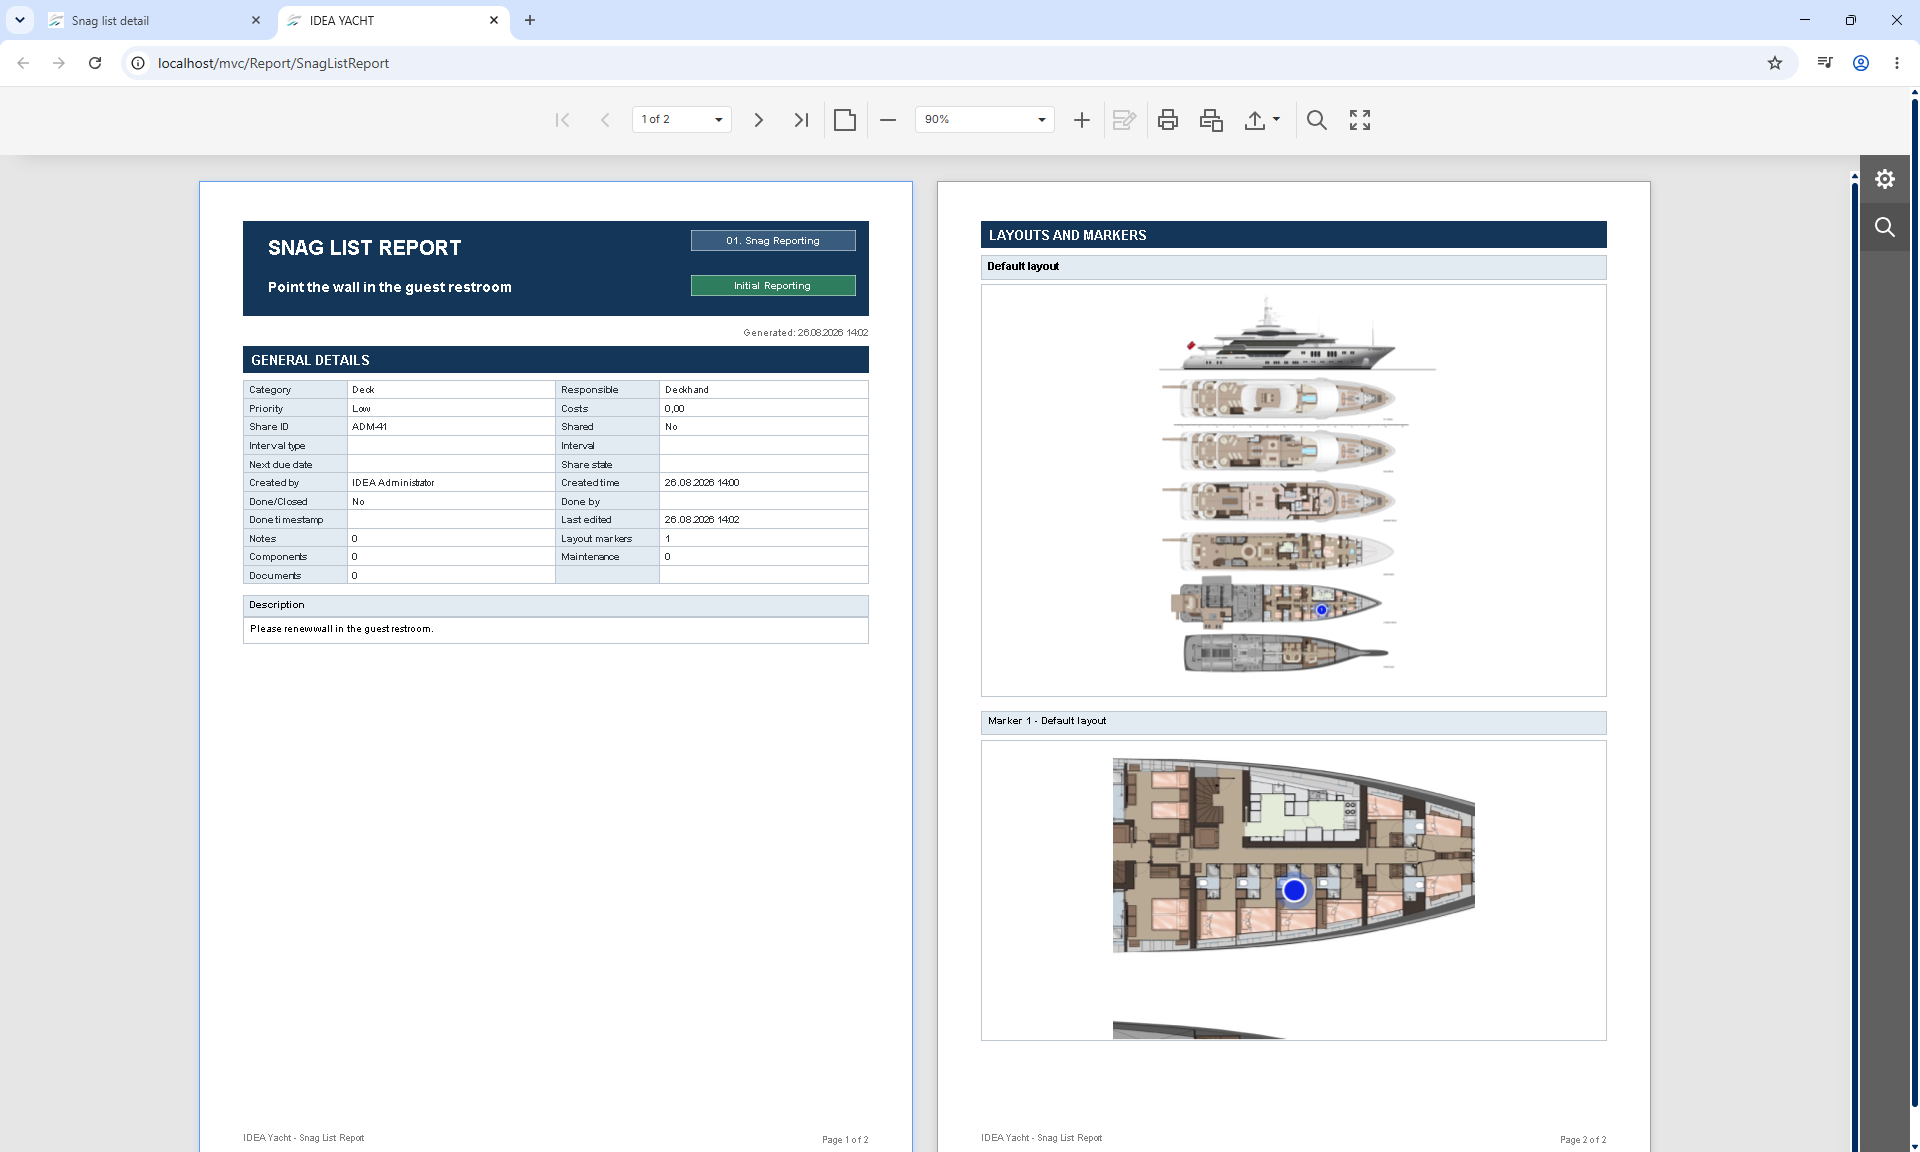Click small blue marker on default layout
This screenshot has width=1920, height=1152.
(1321, 610)
